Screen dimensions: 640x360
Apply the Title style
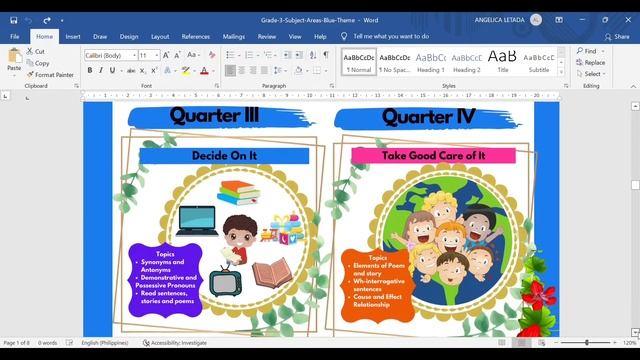click(502, 62)
